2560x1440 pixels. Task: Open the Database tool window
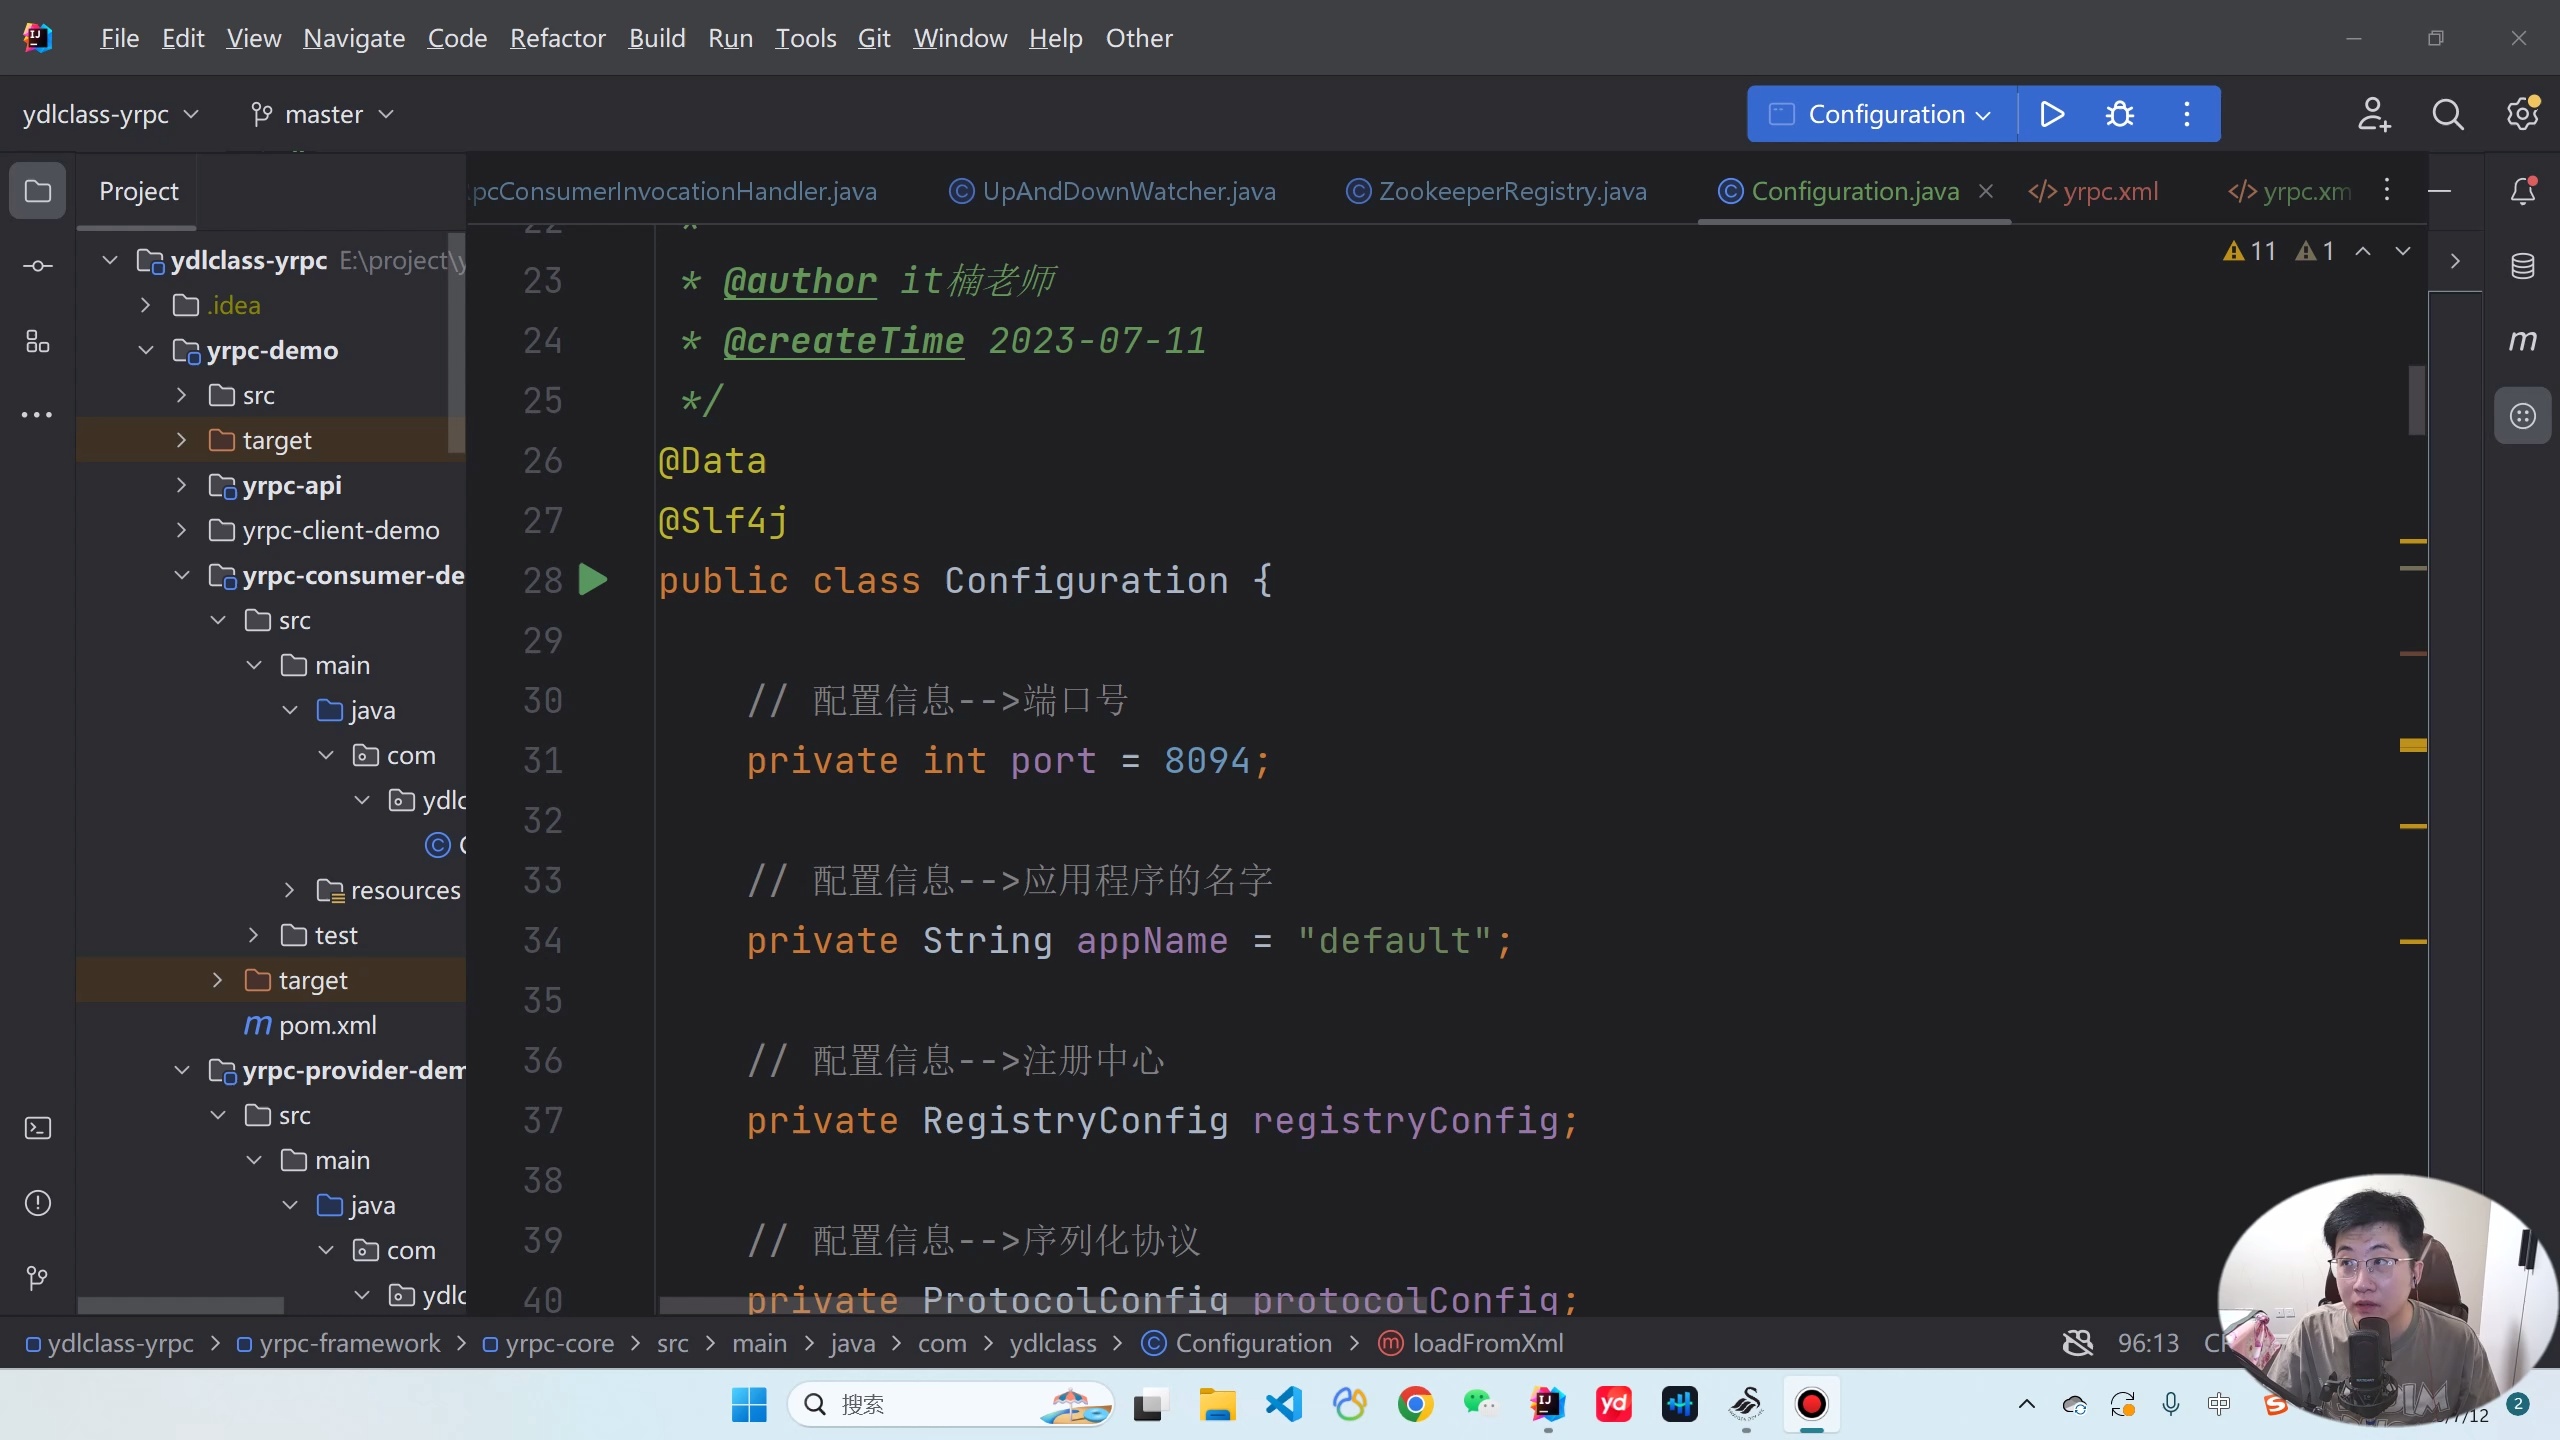pyautogui.click(x=2524, y=265)
